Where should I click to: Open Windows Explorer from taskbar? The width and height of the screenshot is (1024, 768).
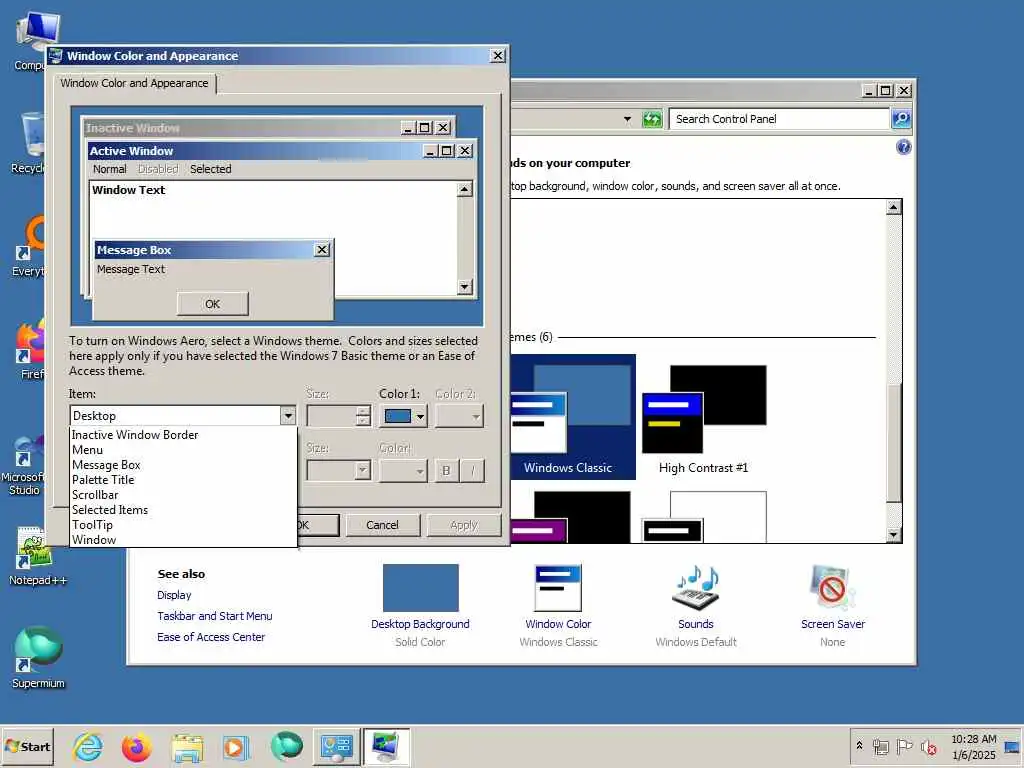pos(187,746)
